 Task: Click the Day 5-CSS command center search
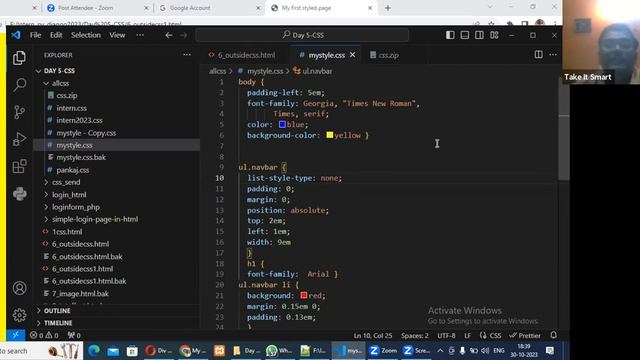click(302, 35)
